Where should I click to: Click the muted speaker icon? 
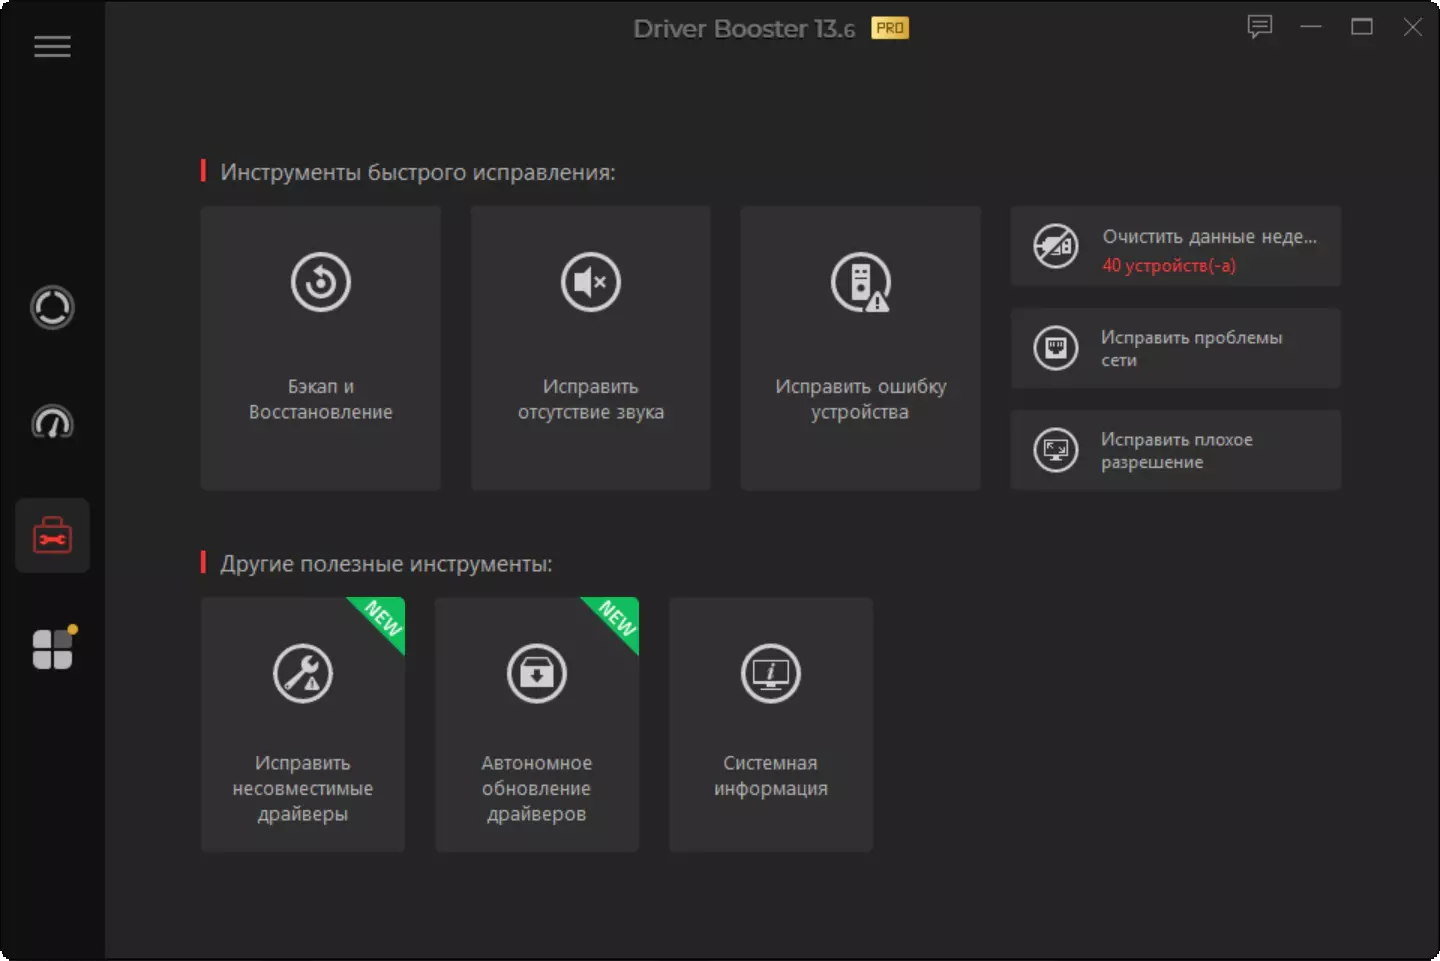(x=590, y=282)
